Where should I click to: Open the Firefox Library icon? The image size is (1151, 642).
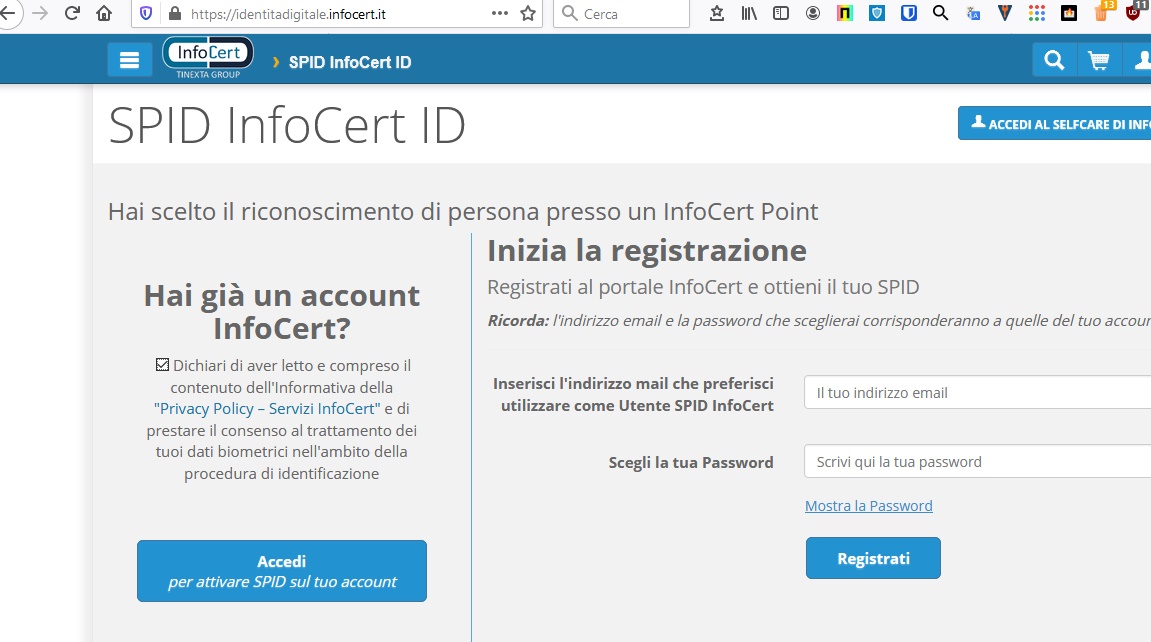(x=749, y=13)
